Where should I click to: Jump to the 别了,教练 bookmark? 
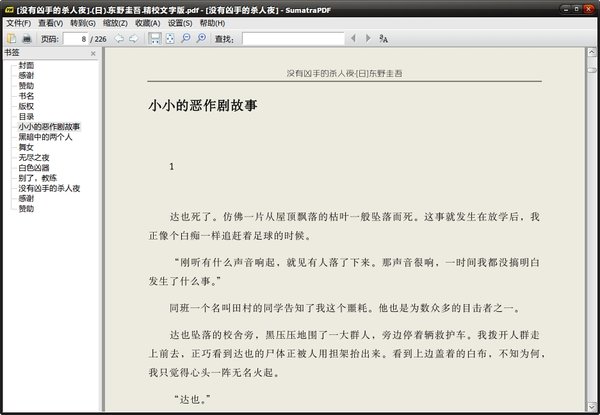pyautogui.click(x=38, y=178)
